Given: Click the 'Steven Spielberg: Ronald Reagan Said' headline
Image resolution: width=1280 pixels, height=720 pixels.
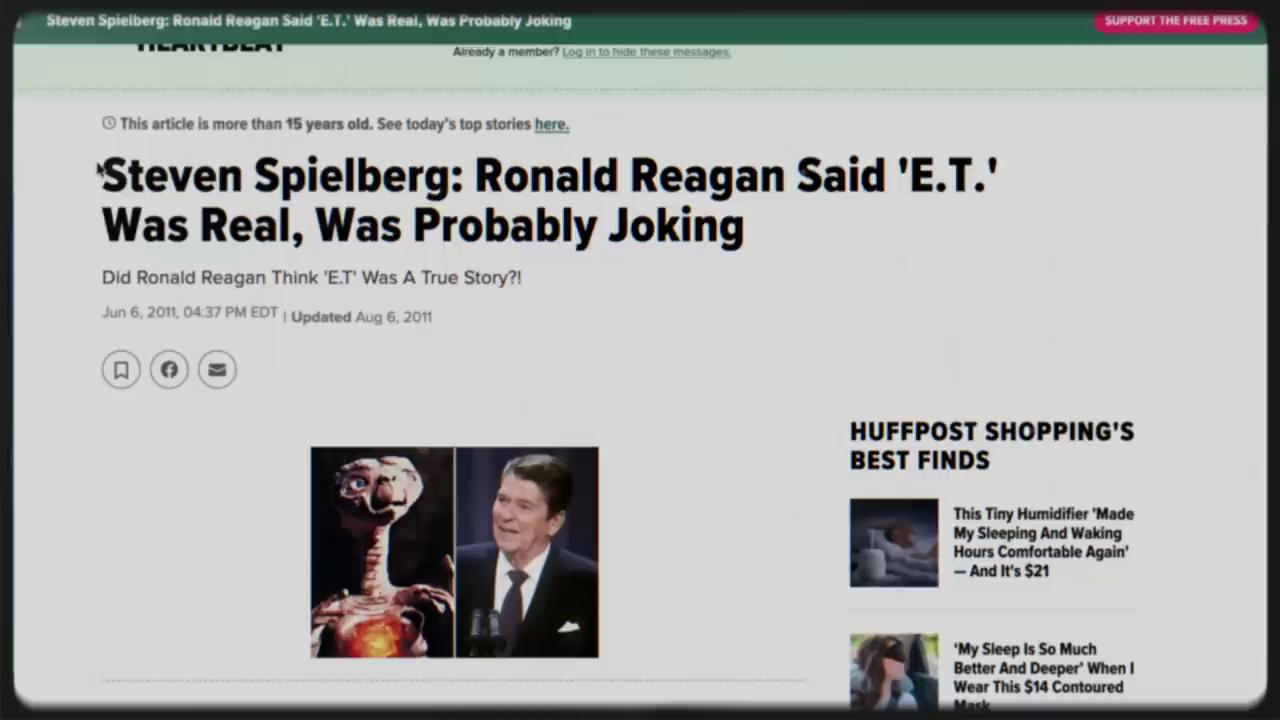Looking at the screenshot, I should coord(550,200).
